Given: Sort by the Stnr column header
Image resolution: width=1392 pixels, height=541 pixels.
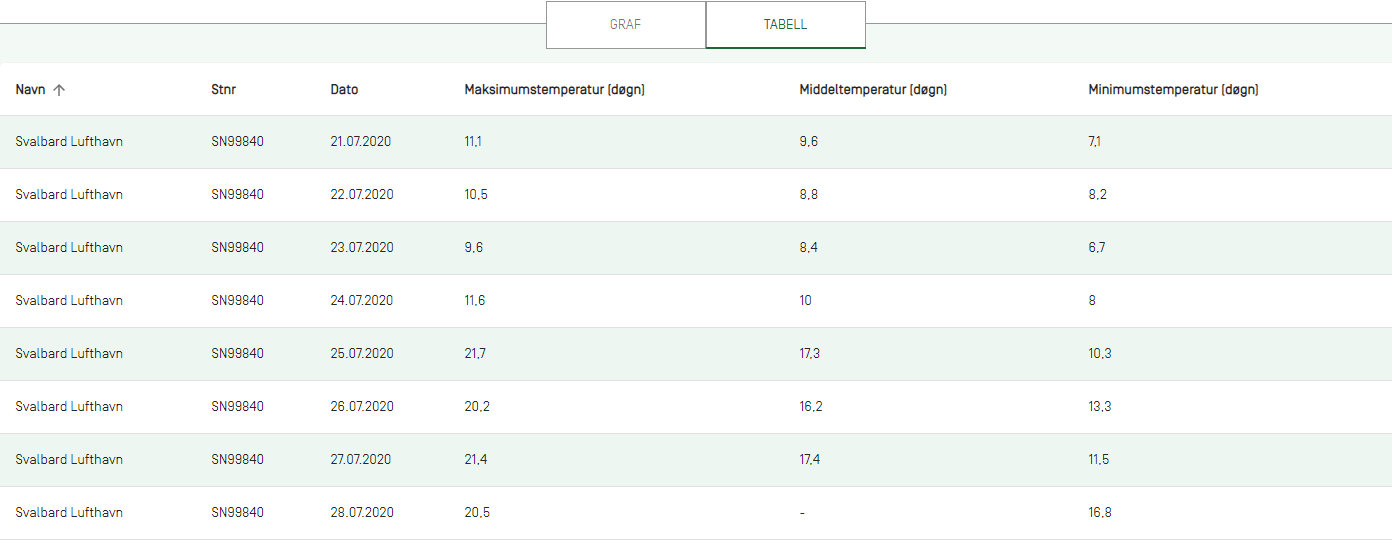Looking at the screenshot, I should click(224, 90).
